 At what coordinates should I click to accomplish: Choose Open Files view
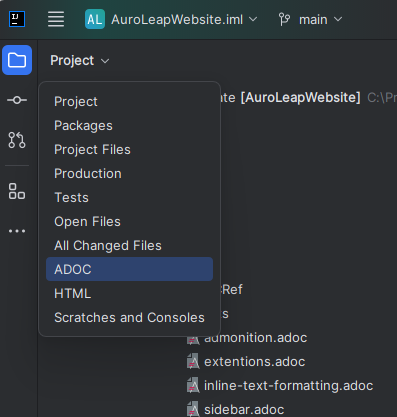[x=129, y=222]
